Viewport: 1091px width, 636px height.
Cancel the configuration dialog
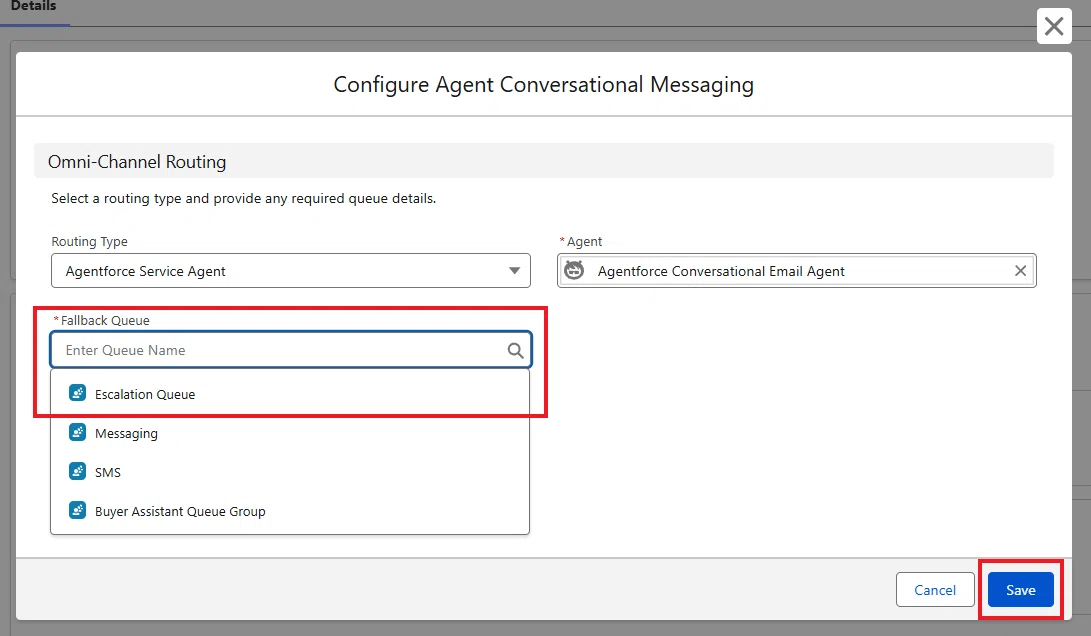click(x=934, y=590)
